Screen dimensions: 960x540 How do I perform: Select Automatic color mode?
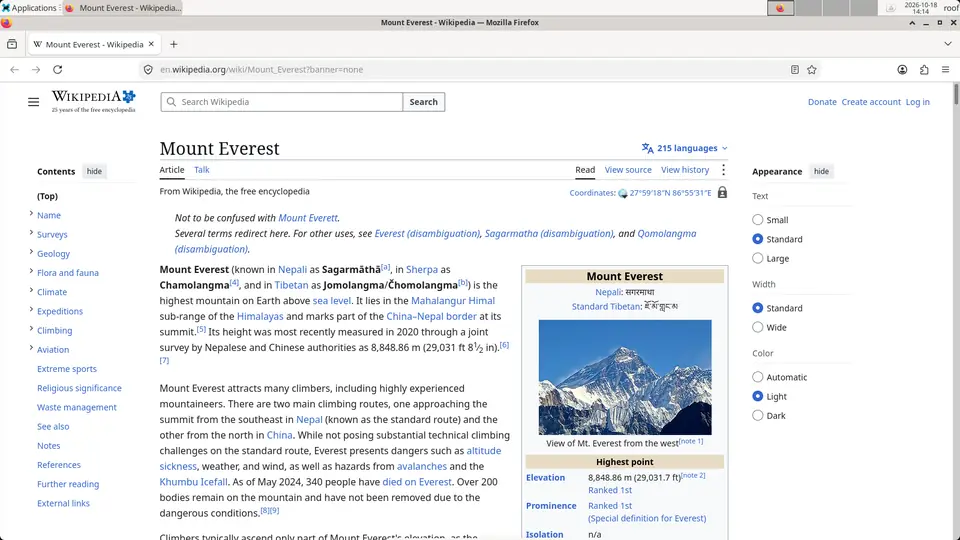757,377
